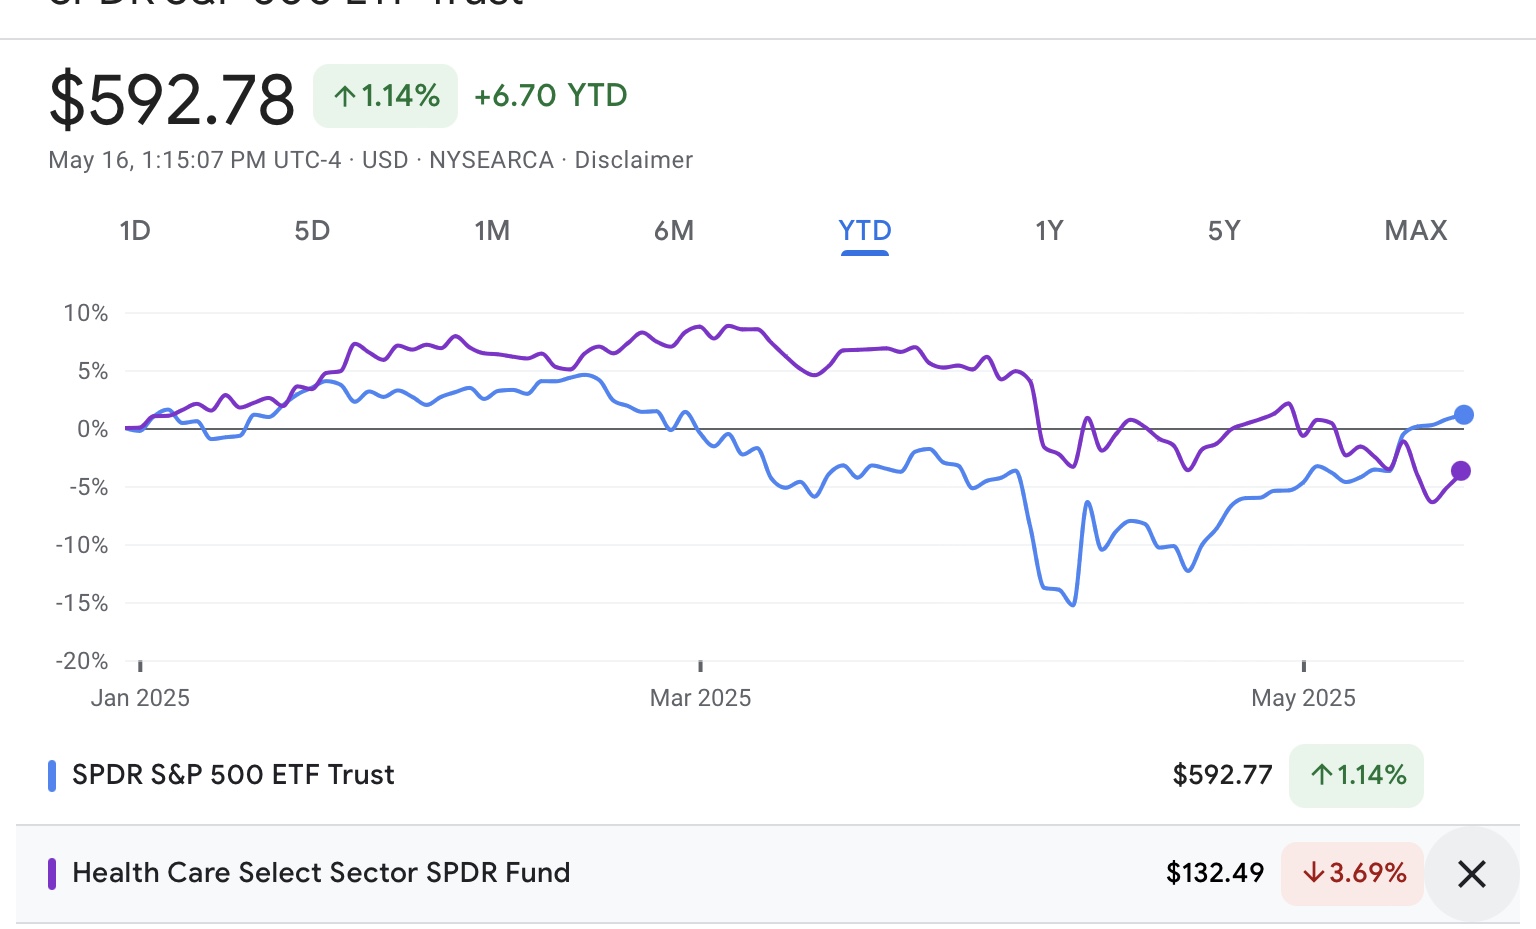This screenshot has height=929, width=1536.
Task: Switch chart to 1Y view
Action: (1049, 231)
